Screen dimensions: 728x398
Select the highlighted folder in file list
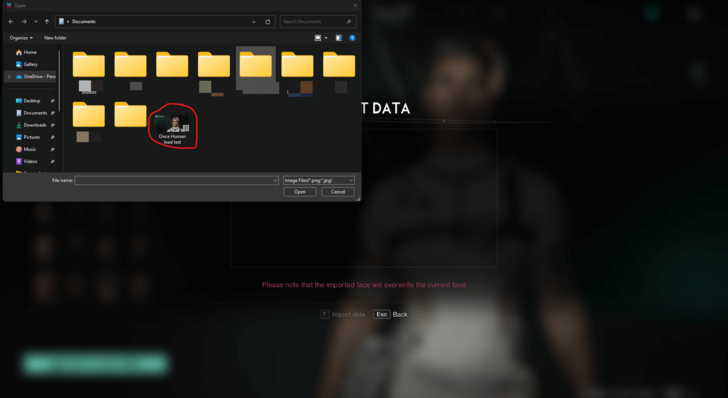coord(256,70)
